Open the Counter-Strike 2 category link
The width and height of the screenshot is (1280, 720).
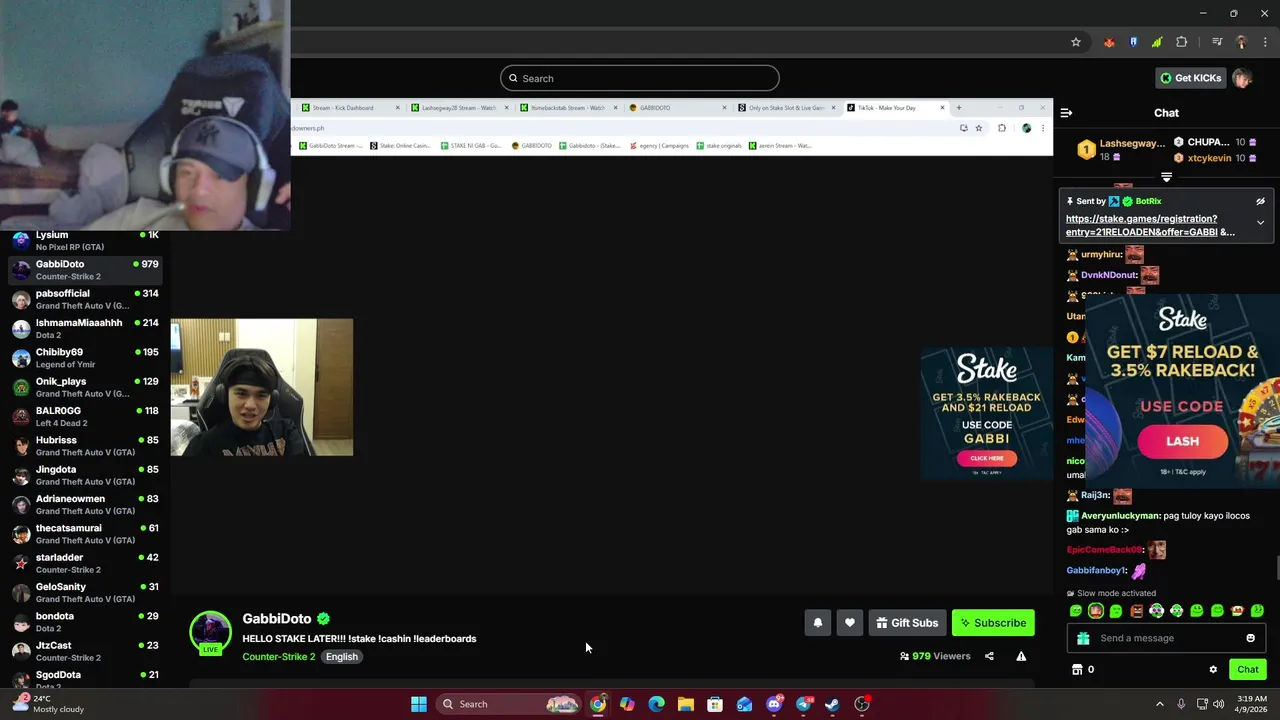coord(278,657)
